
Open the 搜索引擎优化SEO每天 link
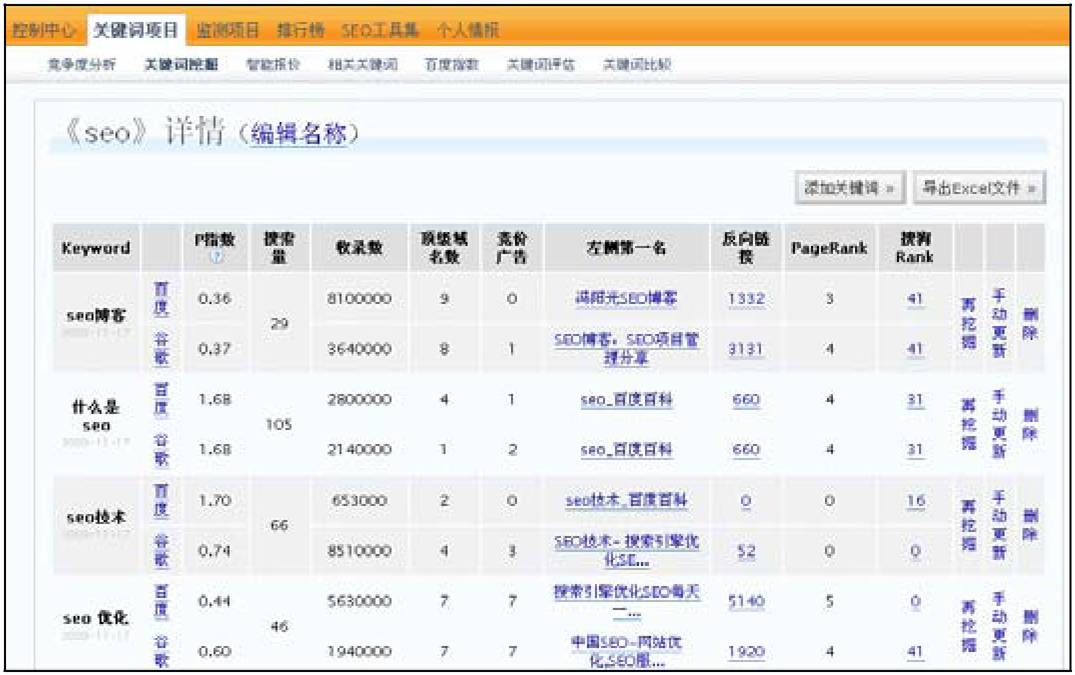(x=626, y=601)
